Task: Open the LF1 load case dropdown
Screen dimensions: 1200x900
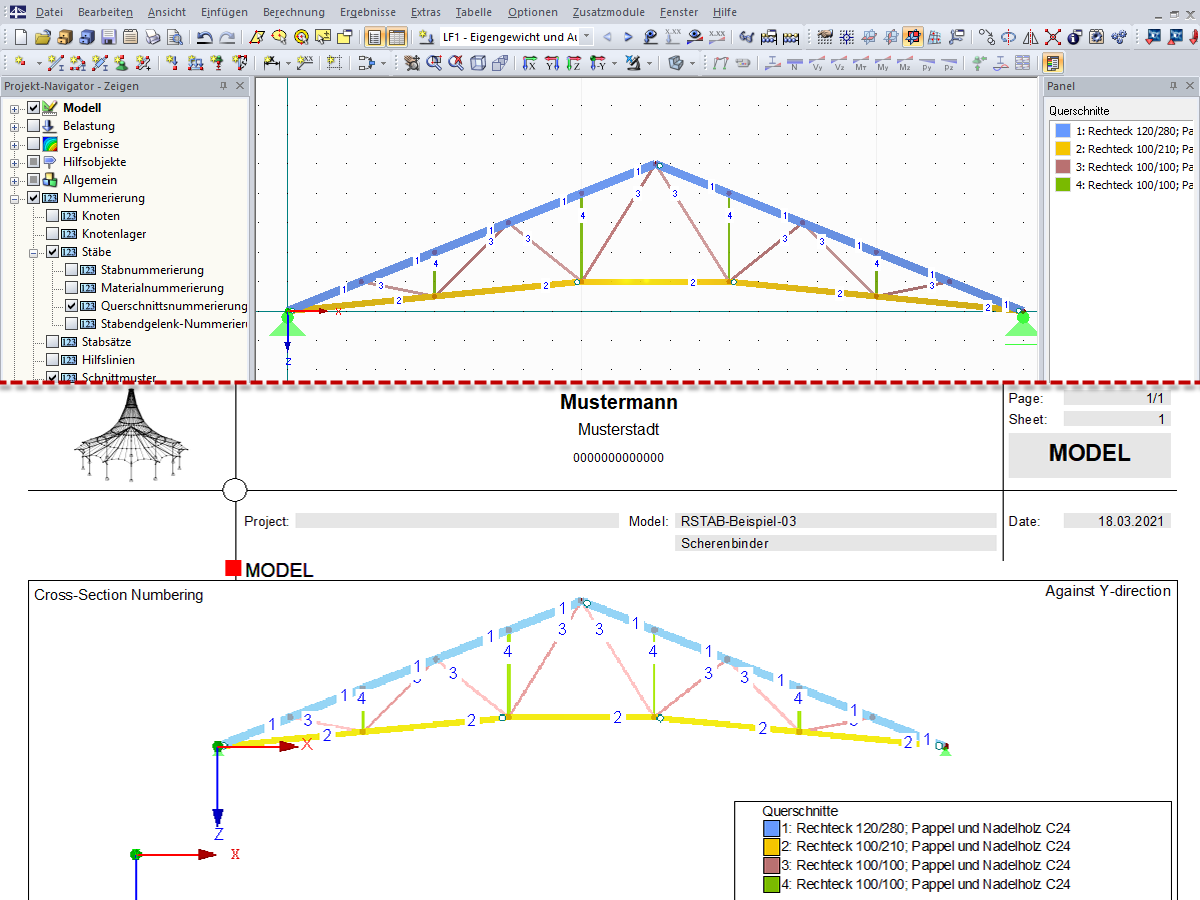Action: point(586,37)
